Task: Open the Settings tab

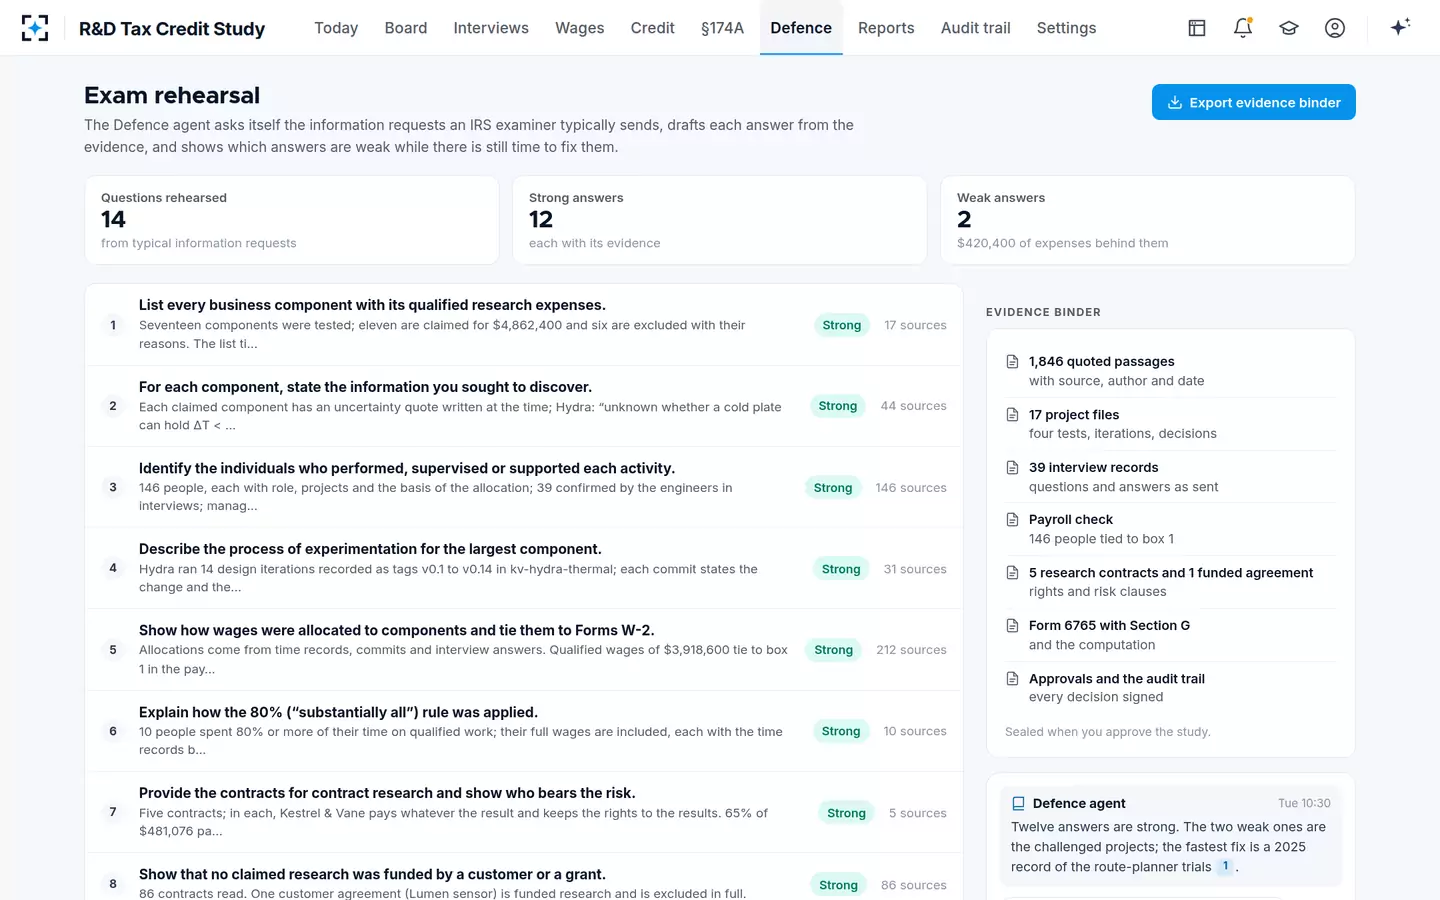Action: (1067, 28)
